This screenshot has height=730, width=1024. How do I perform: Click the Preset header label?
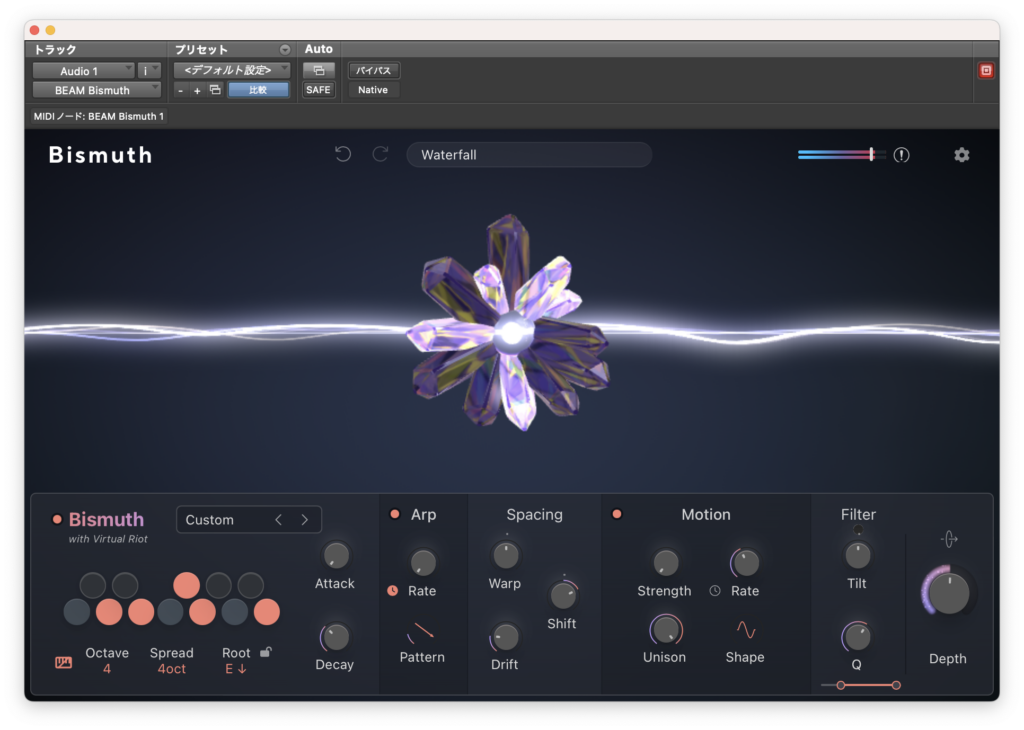201,50
